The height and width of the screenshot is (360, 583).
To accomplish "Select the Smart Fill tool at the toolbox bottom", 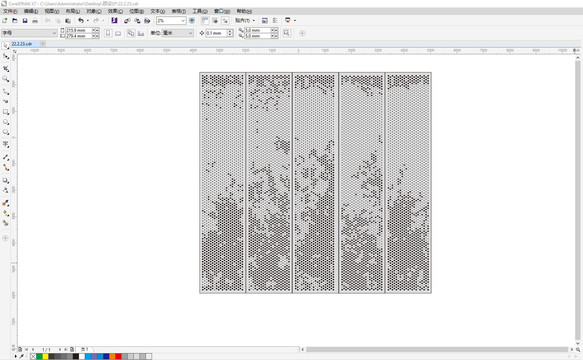I will coord(6,223).
